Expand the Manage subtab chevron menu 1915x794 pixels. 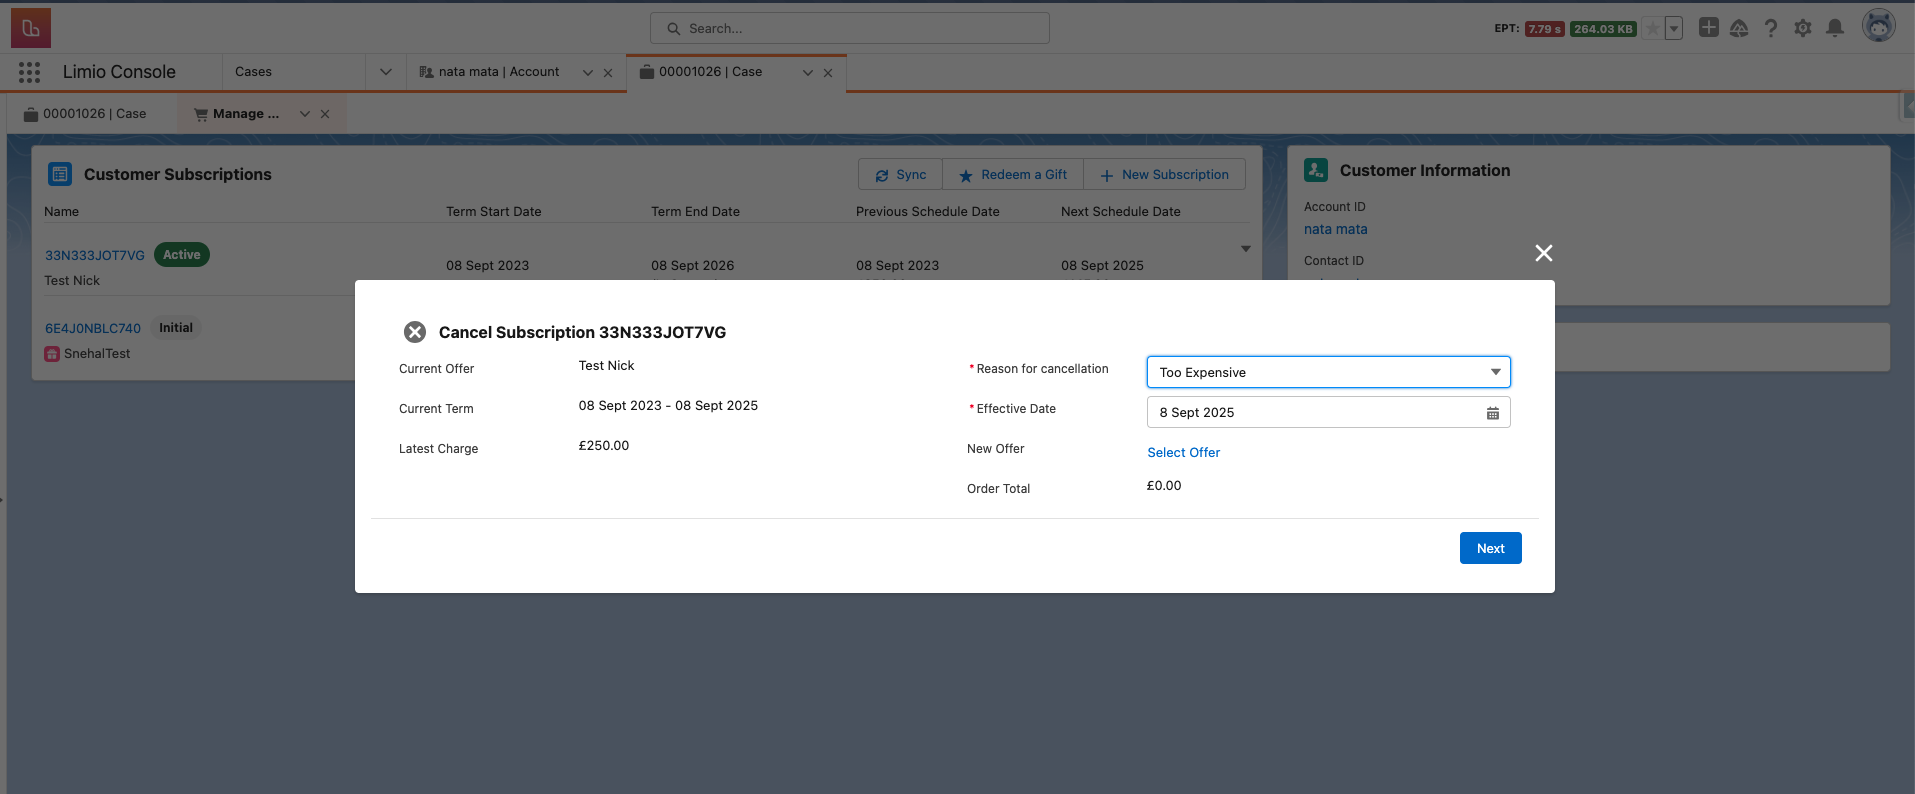(305, 114)
